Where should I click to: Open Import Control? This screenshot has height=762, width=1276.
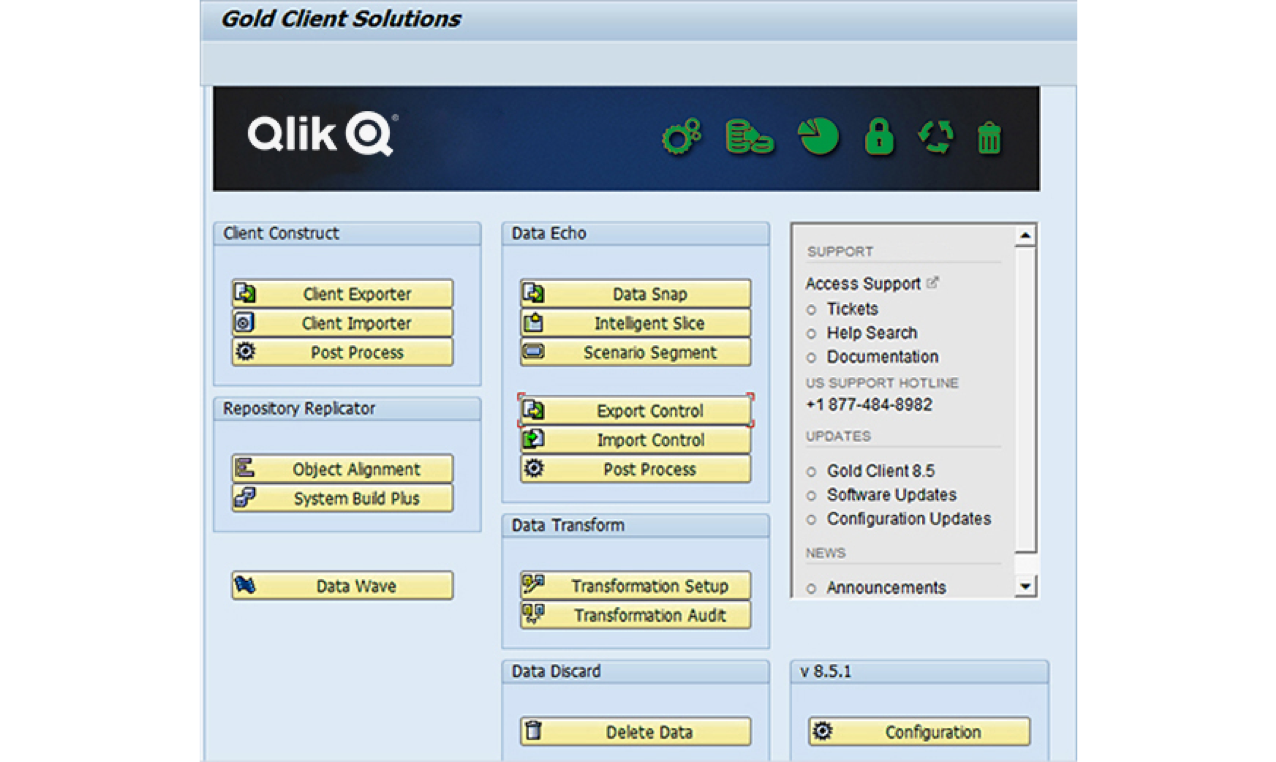[635, 440]
